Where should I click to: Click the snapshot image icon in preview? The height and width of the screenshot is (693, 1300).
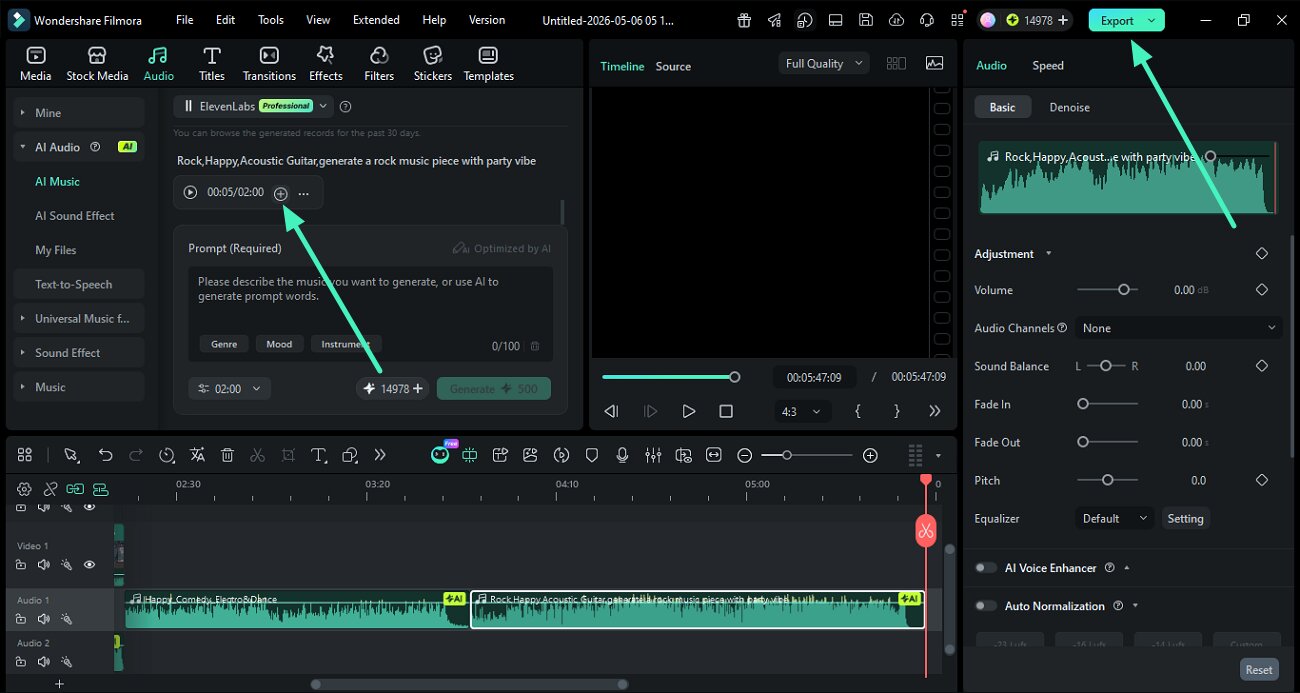click(x=934, y=63)
